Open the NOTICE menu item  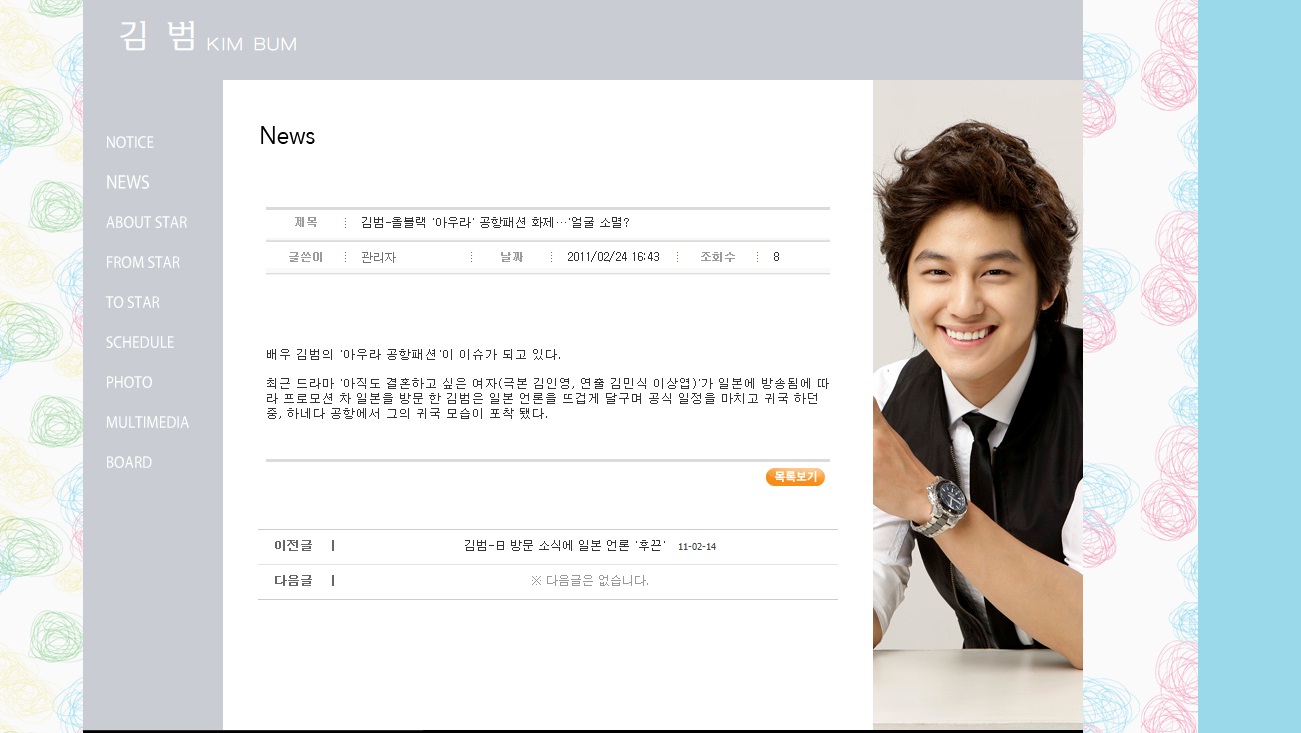pyautogui.click(x=130, y=143)
